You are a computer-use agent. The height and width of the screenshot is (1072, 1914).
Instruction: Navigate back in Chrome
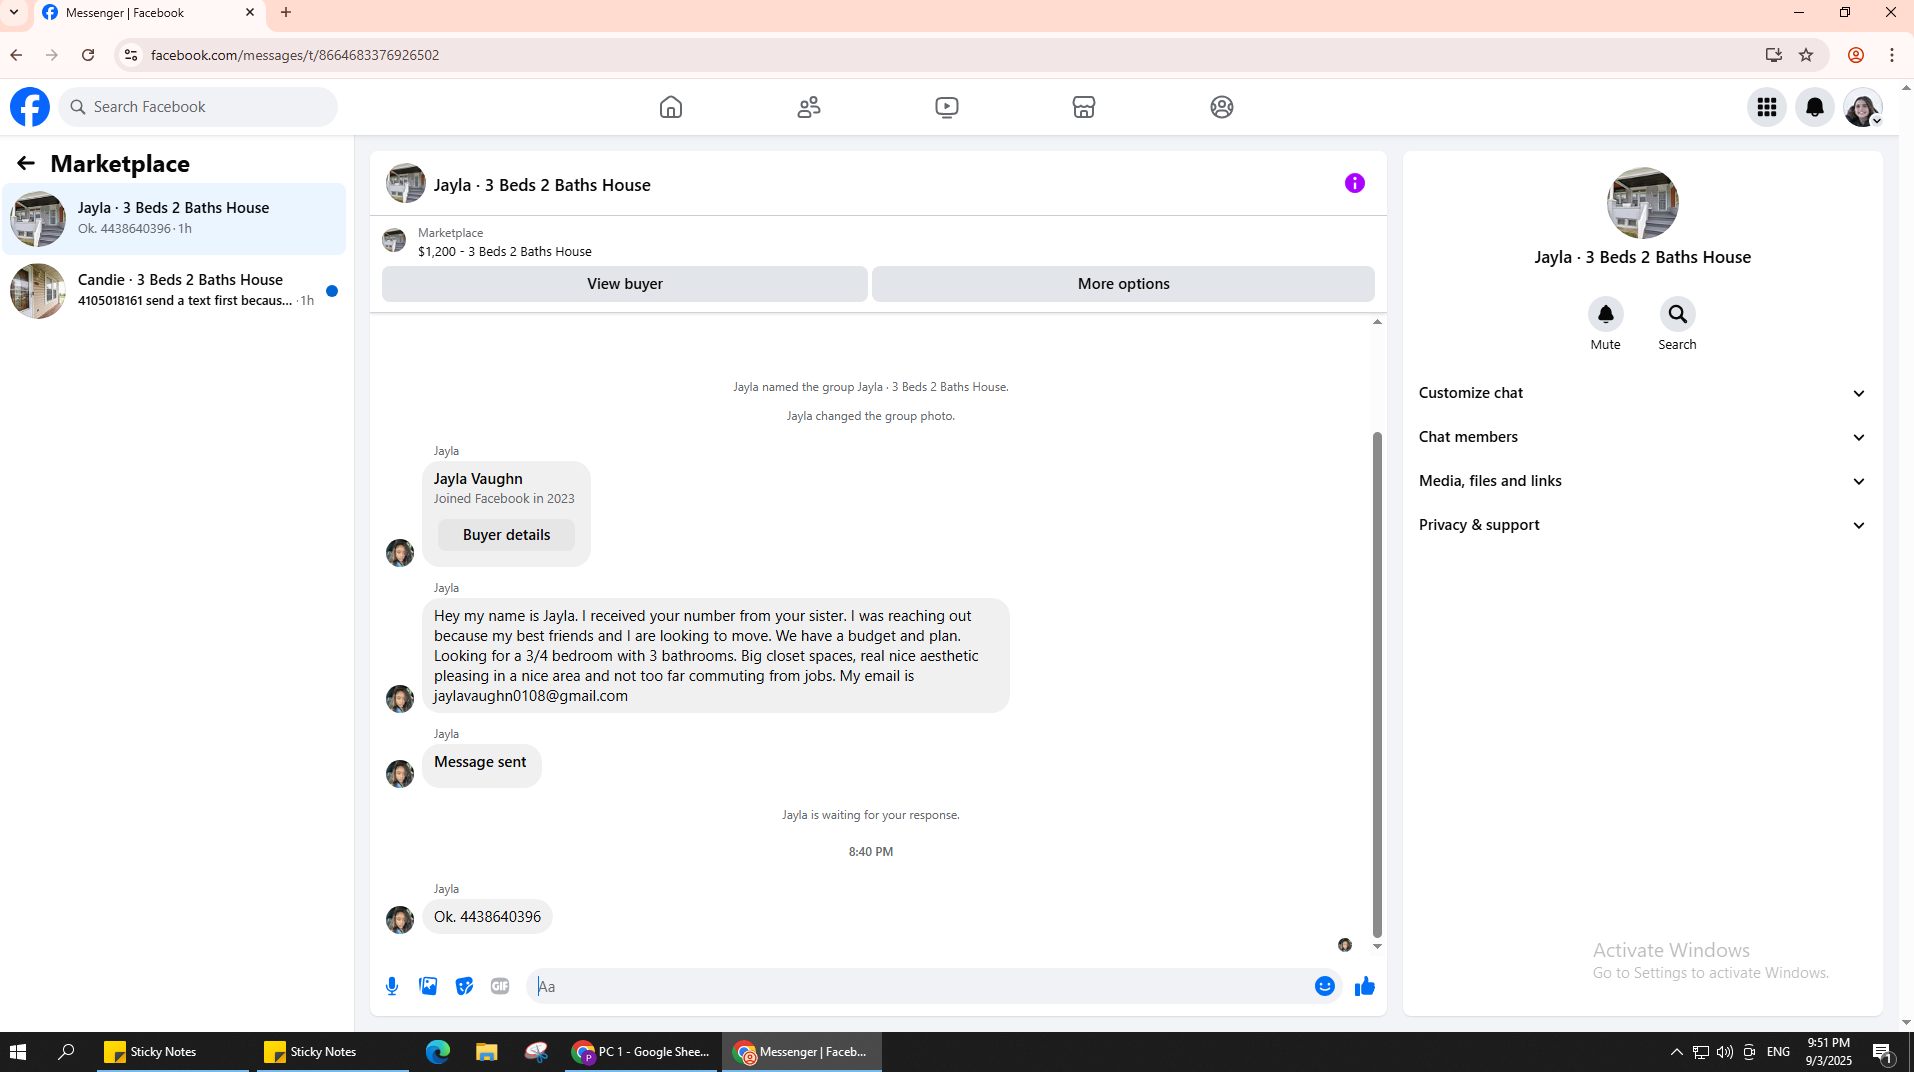tap(16, 55)
